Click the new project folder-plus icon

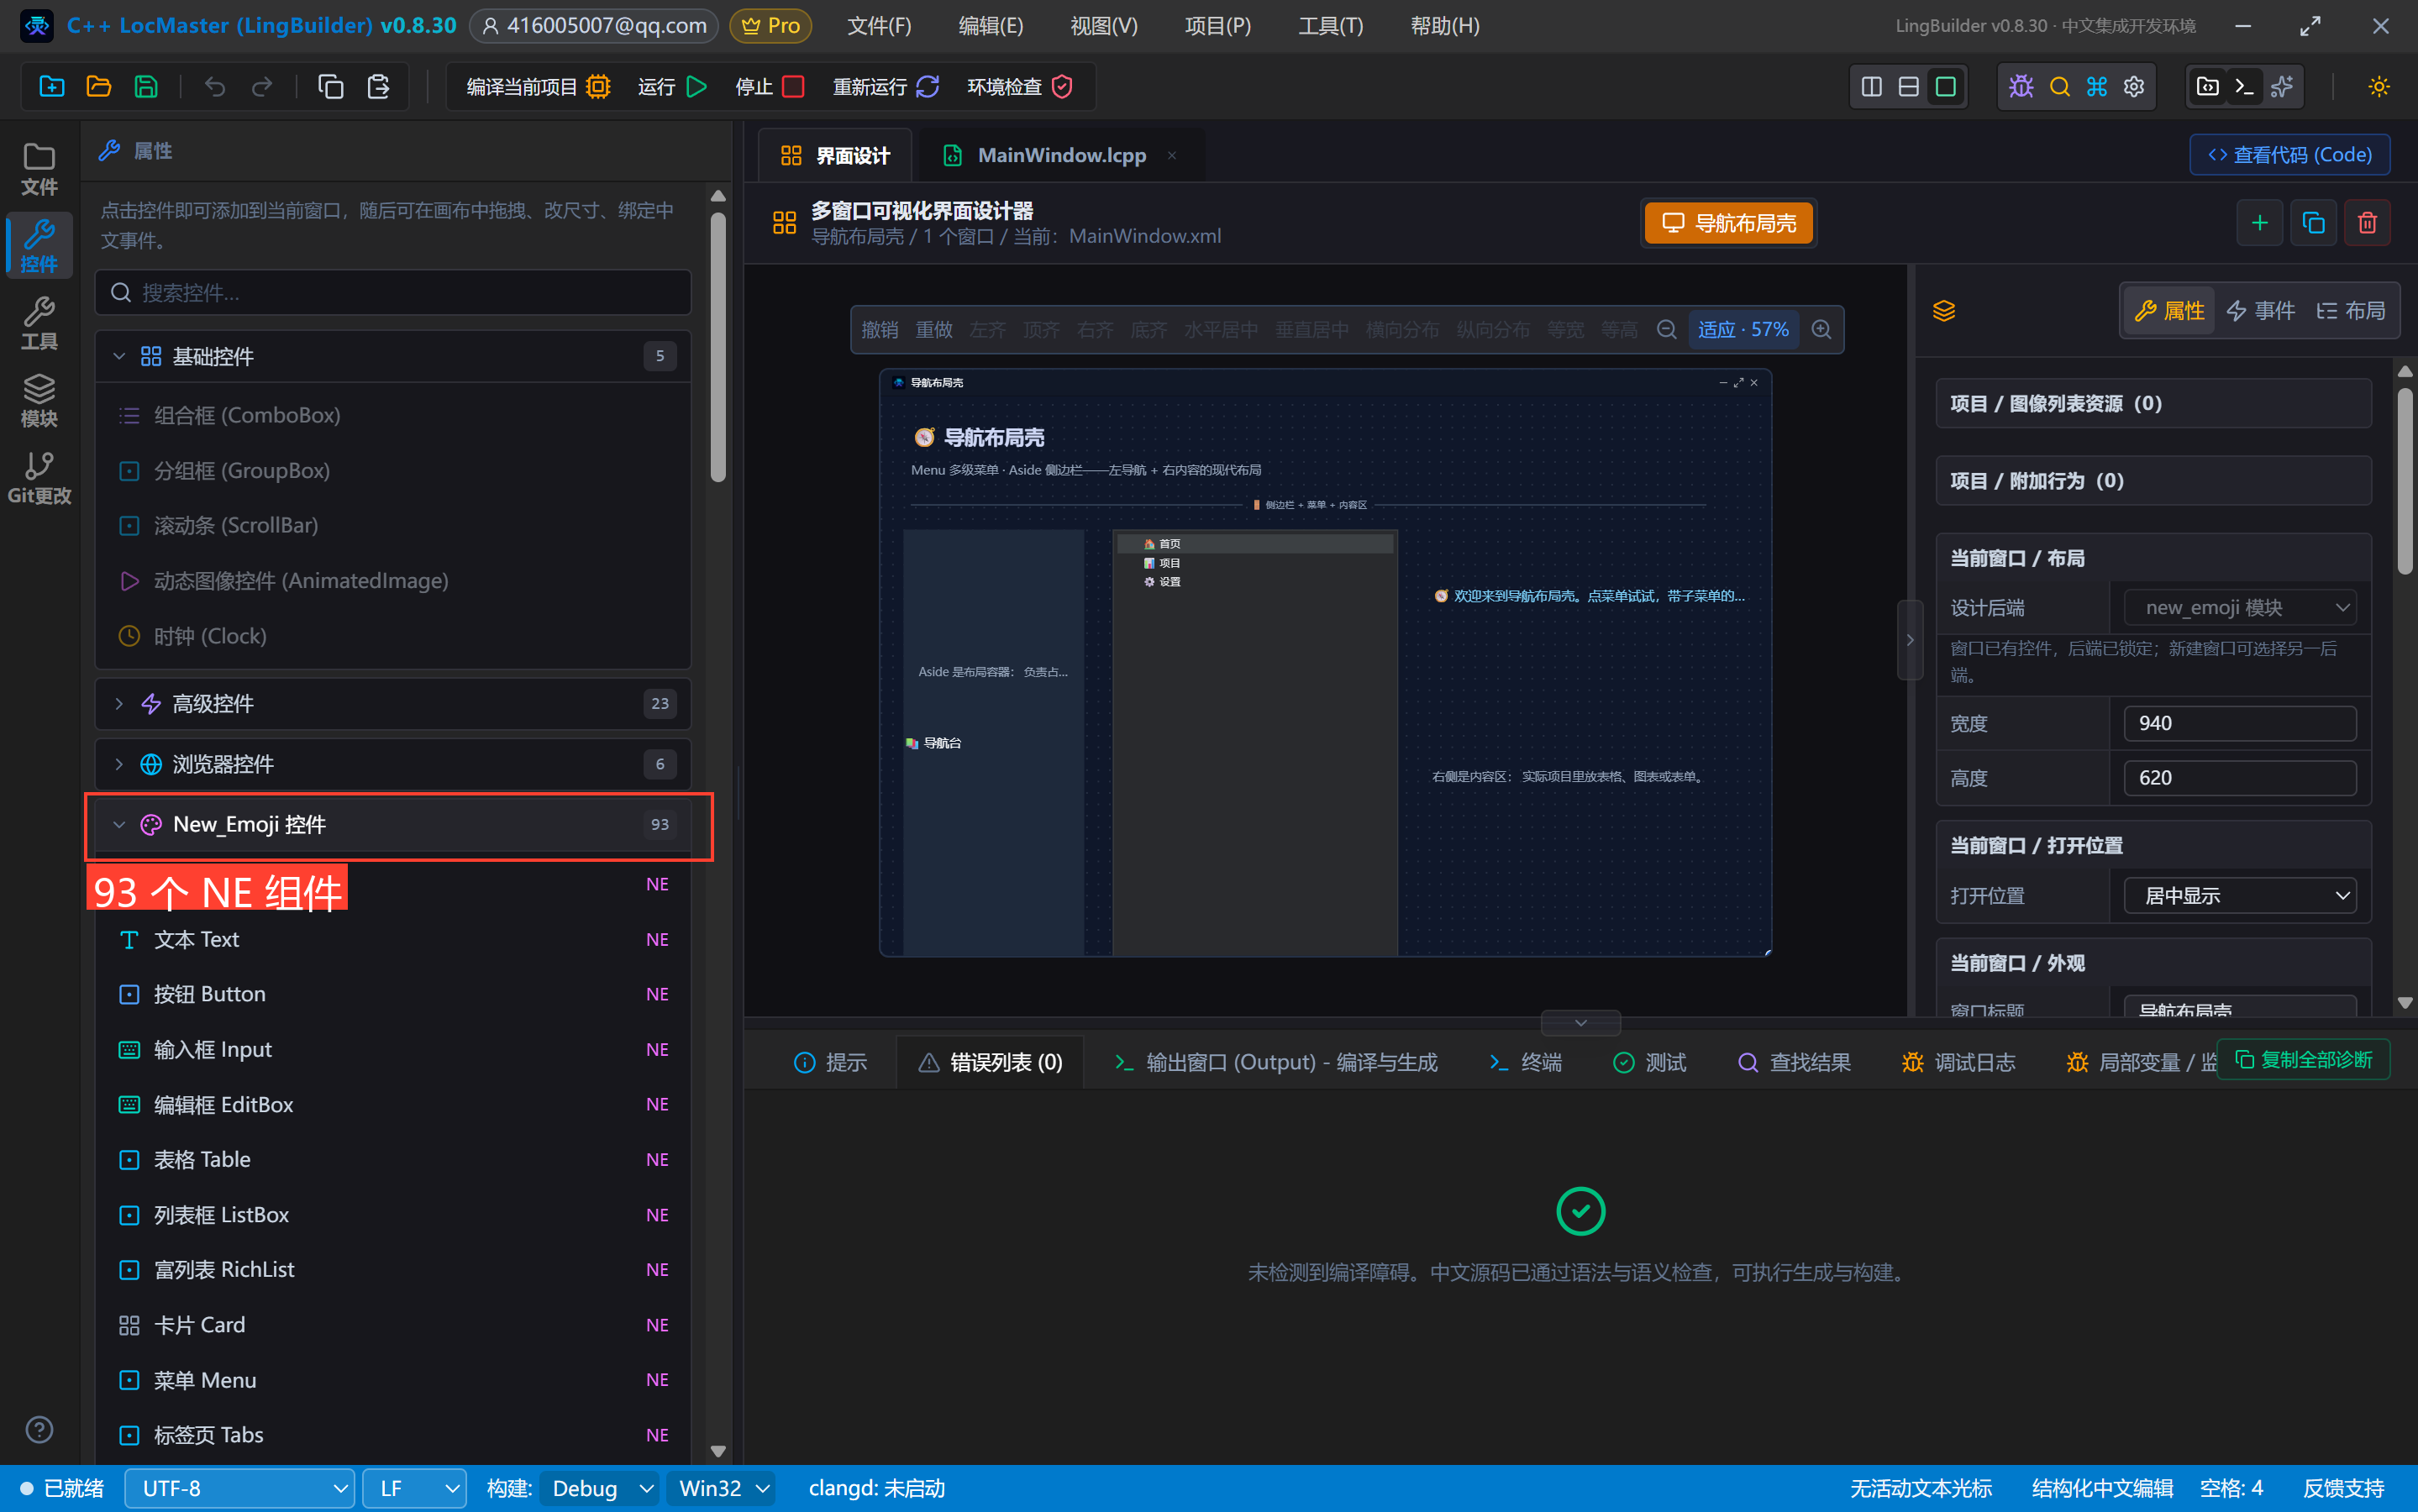(51, 87)
